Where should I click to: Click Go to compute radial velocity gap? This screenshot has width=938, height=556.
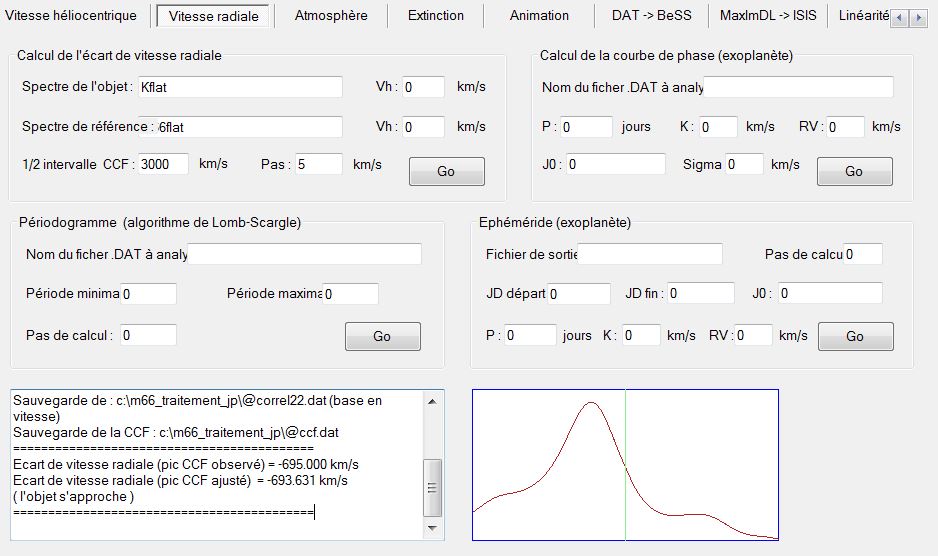[x=446, y=171]
